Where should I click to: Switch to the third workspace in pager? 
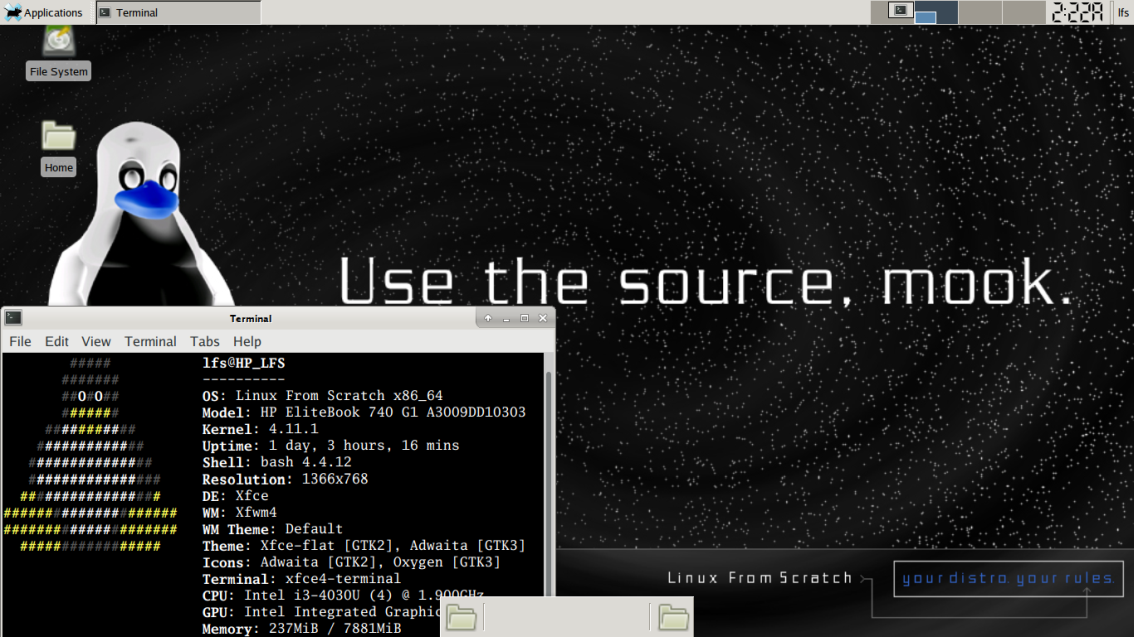(980, 12)
